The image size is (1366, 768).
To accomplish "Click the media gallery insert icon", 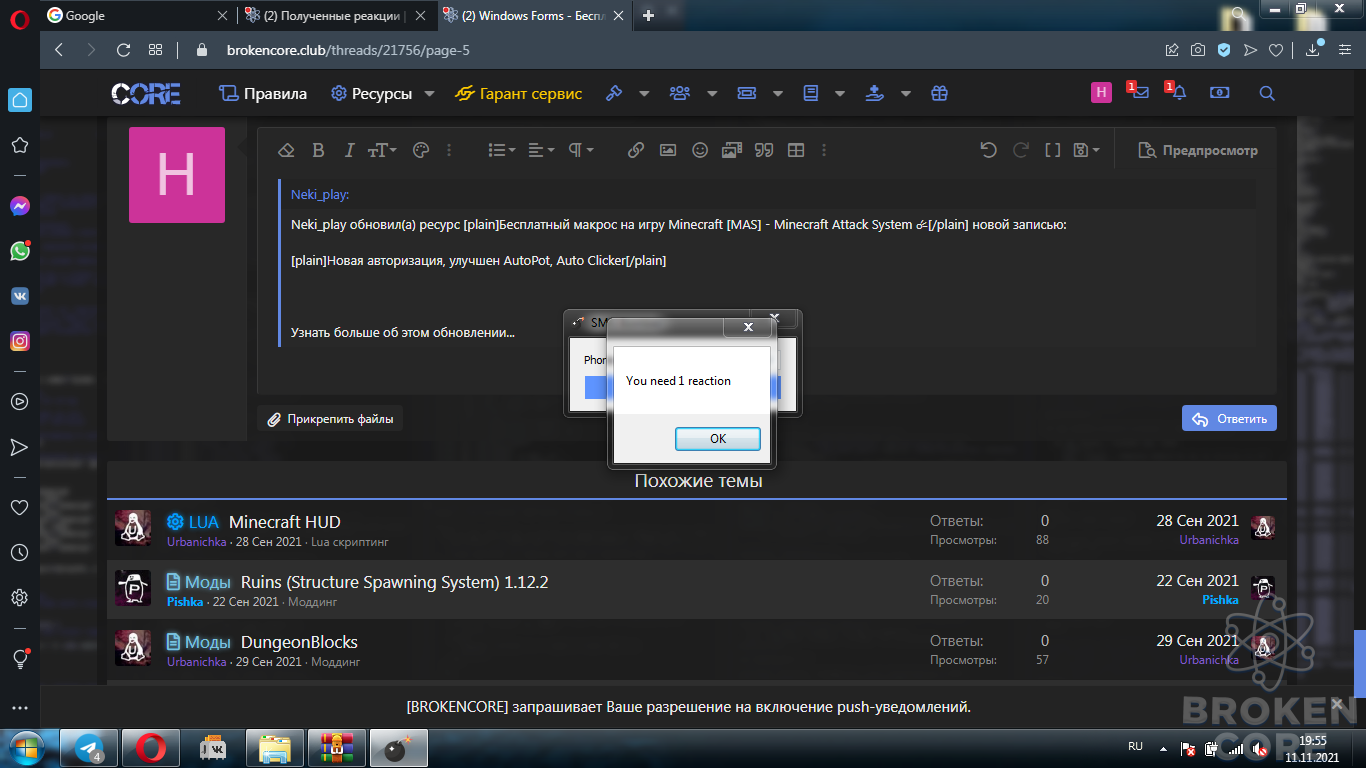I will click(x=731, y=150).
